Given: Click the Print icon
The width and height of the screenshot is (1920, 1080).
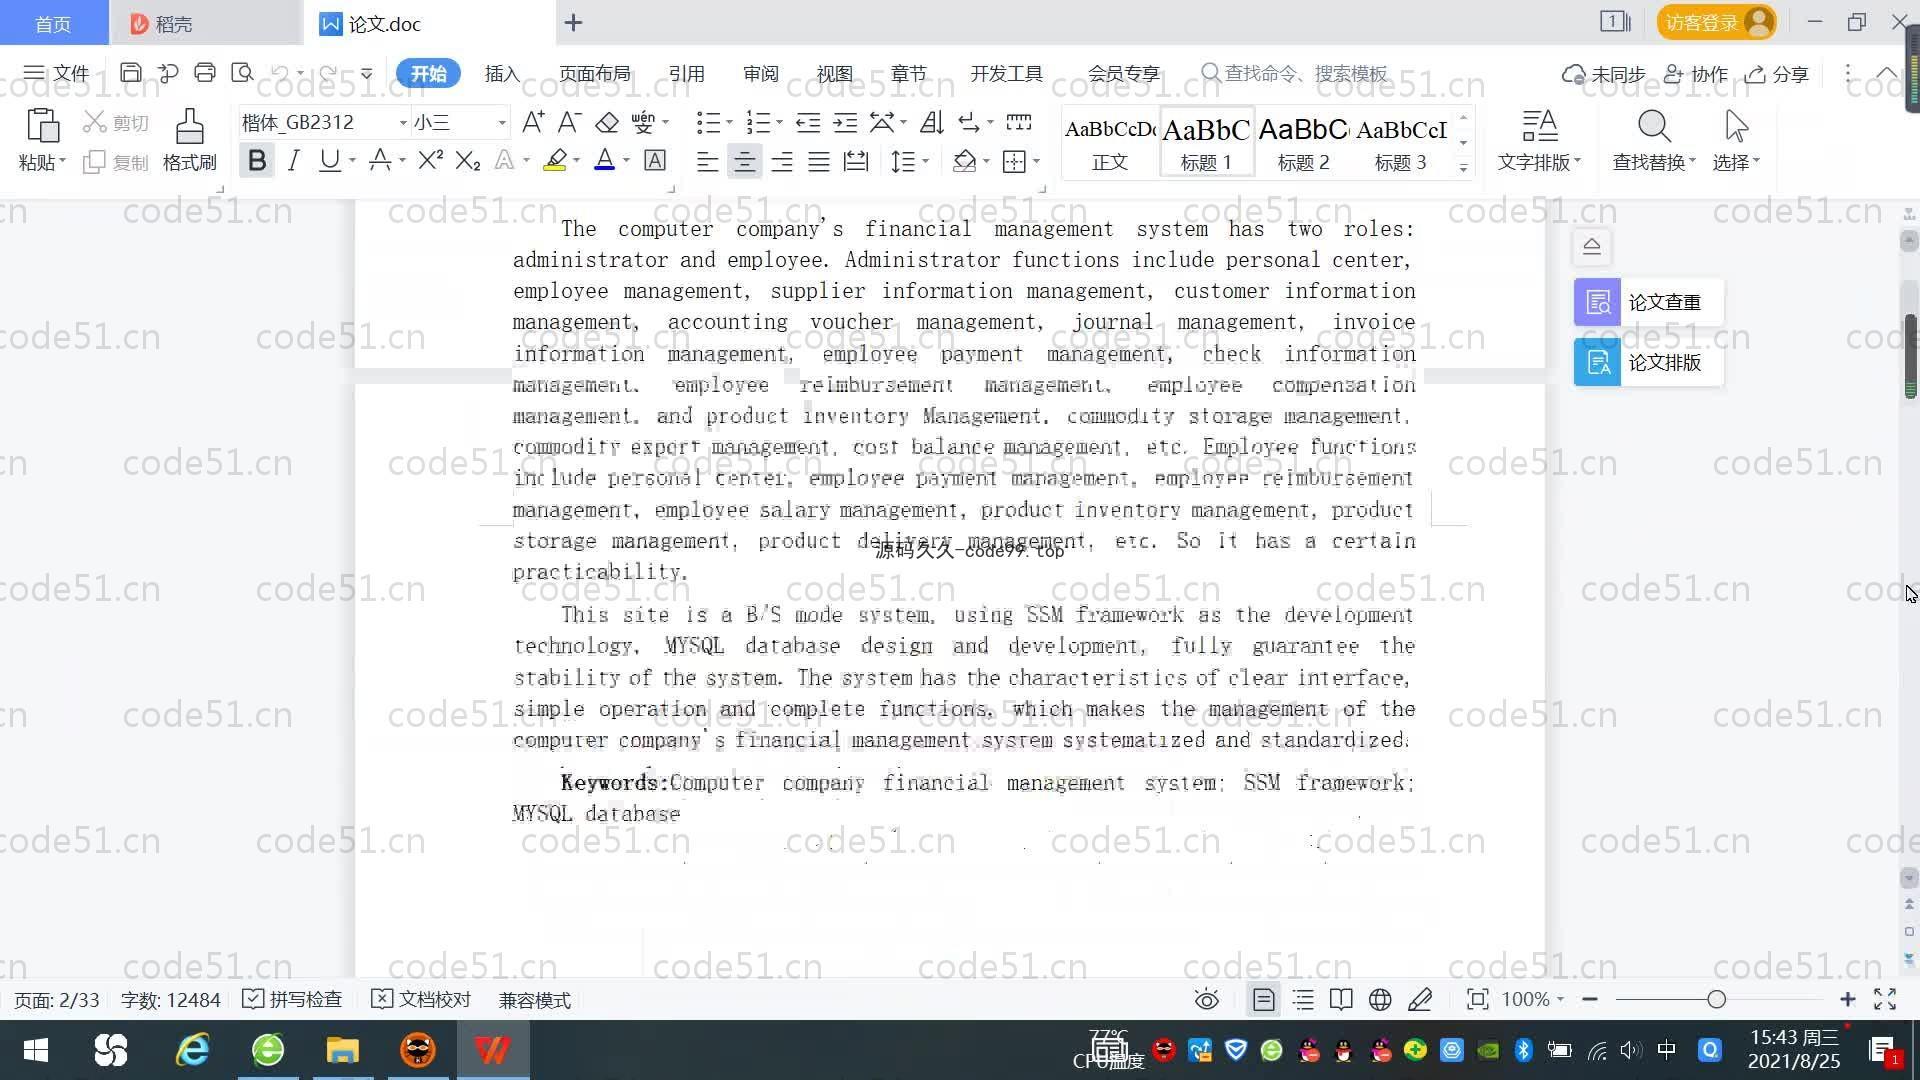Looking at the screenshot, I should coord(205,73).
